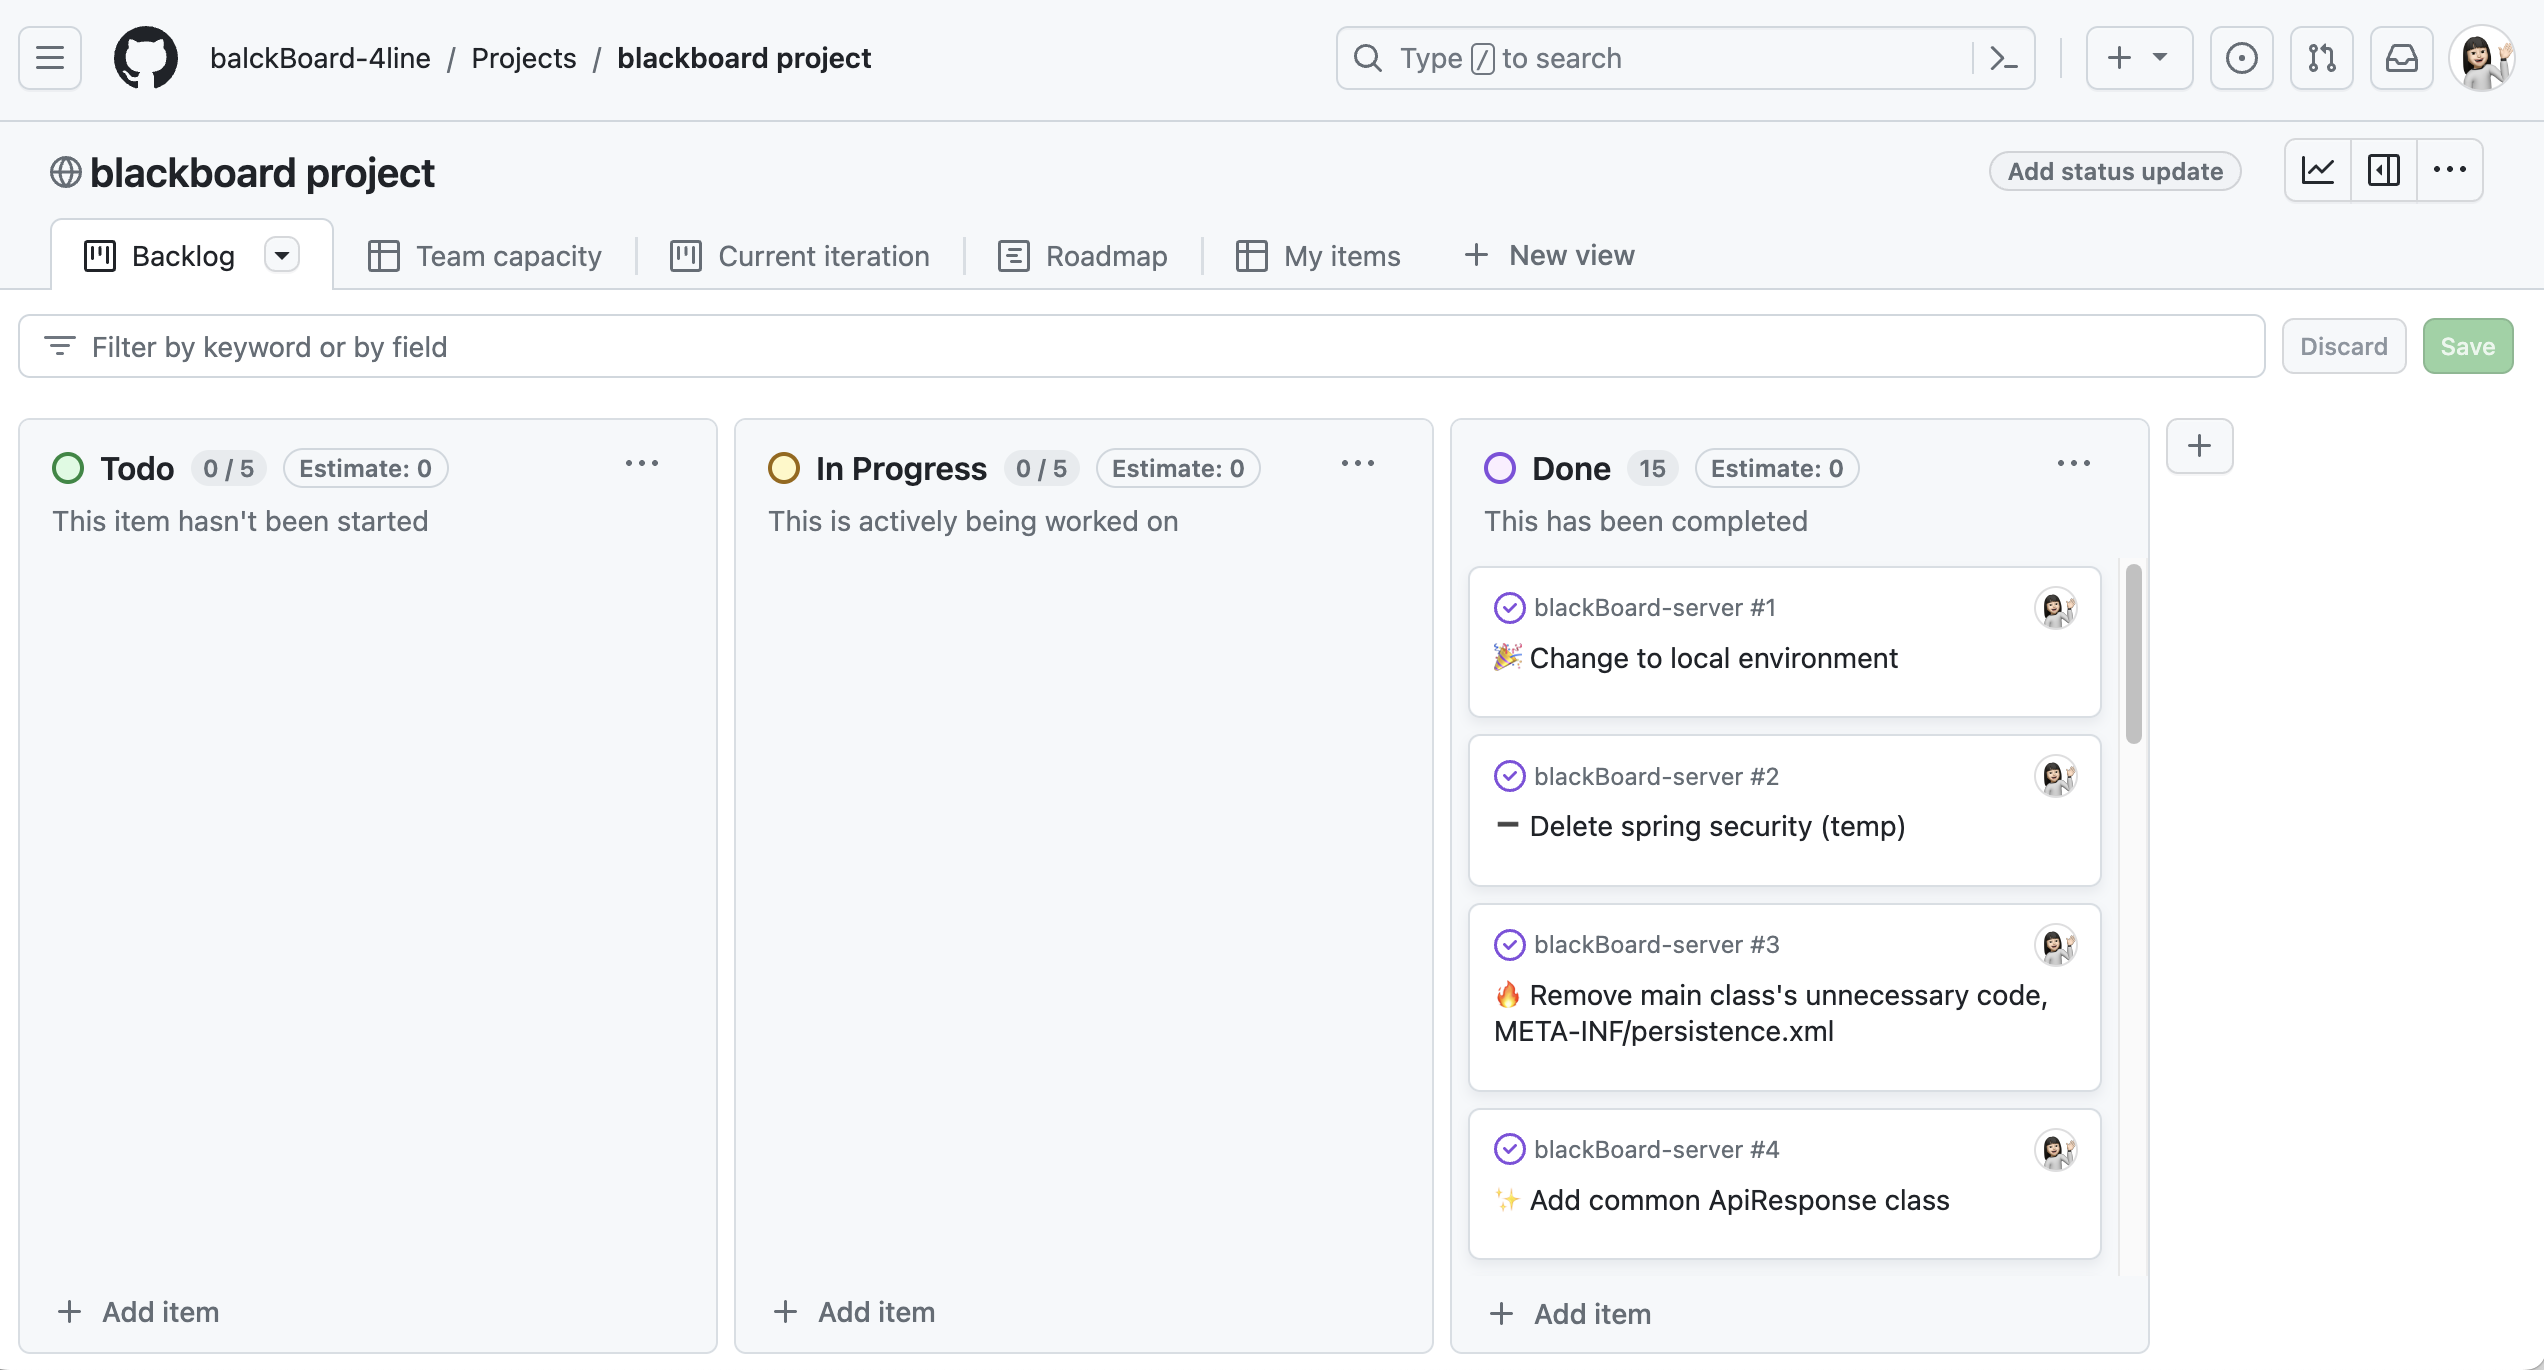Click Add item in In Progress column
The width and height of the screenshot is (2544, 1370).
855,1312
